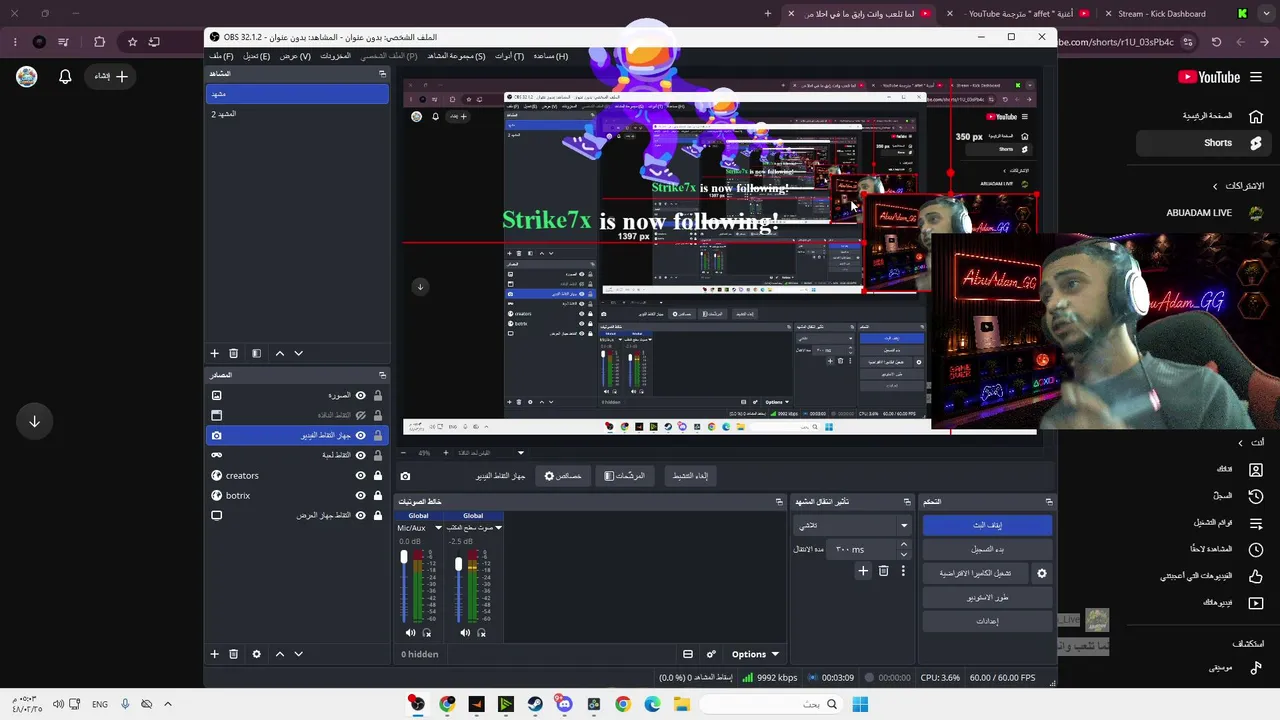
Task: Move scene up with the up arrow
Action: coord(279,353)
